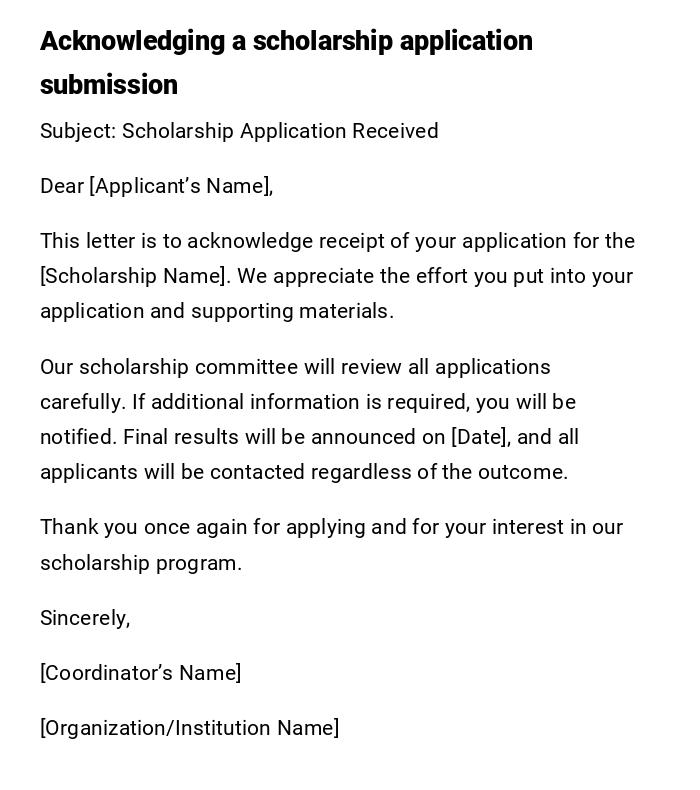Click the 'Subject: Scholarship Application Received' line
This screenshot has height=790, width=700.
239,131
